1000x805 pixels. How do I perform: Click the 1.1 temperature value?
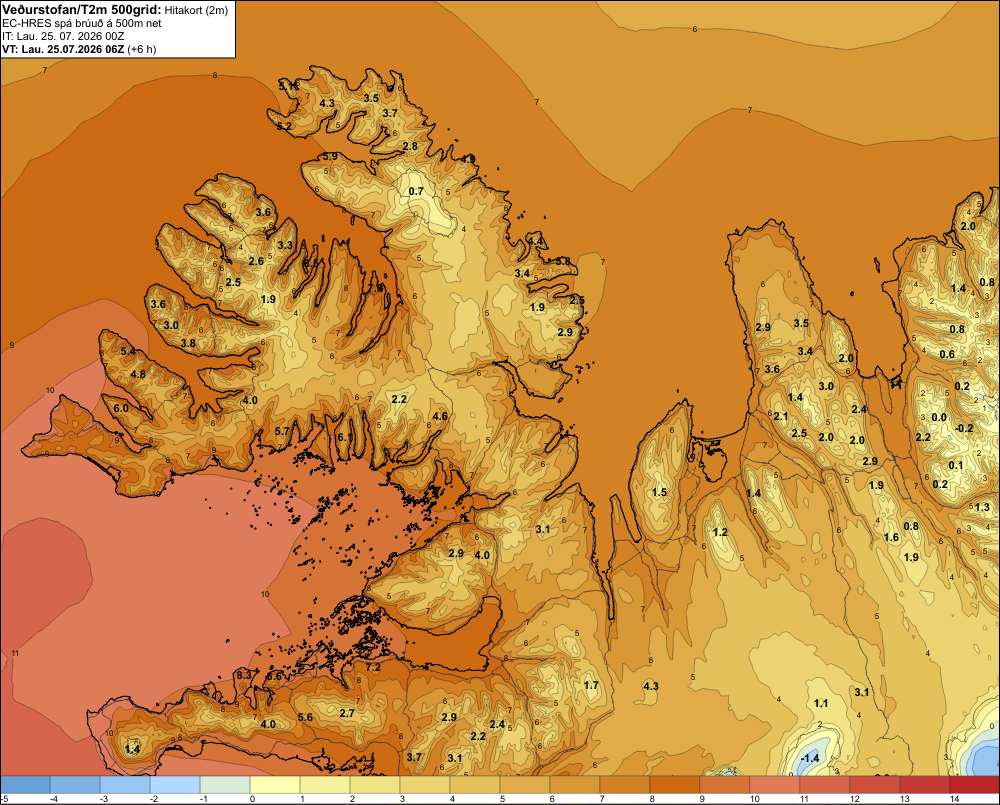click(x=821, y=703)
